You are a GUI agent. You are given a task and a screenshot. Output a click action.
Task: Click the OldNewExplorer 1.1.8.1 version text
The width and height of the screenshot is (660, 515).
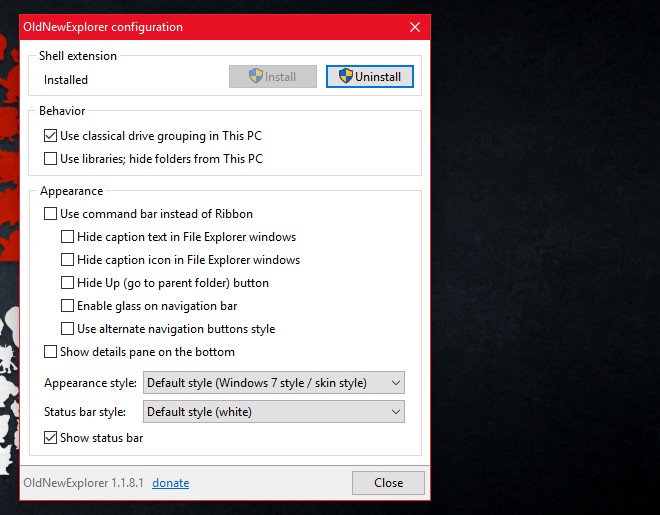83,483
